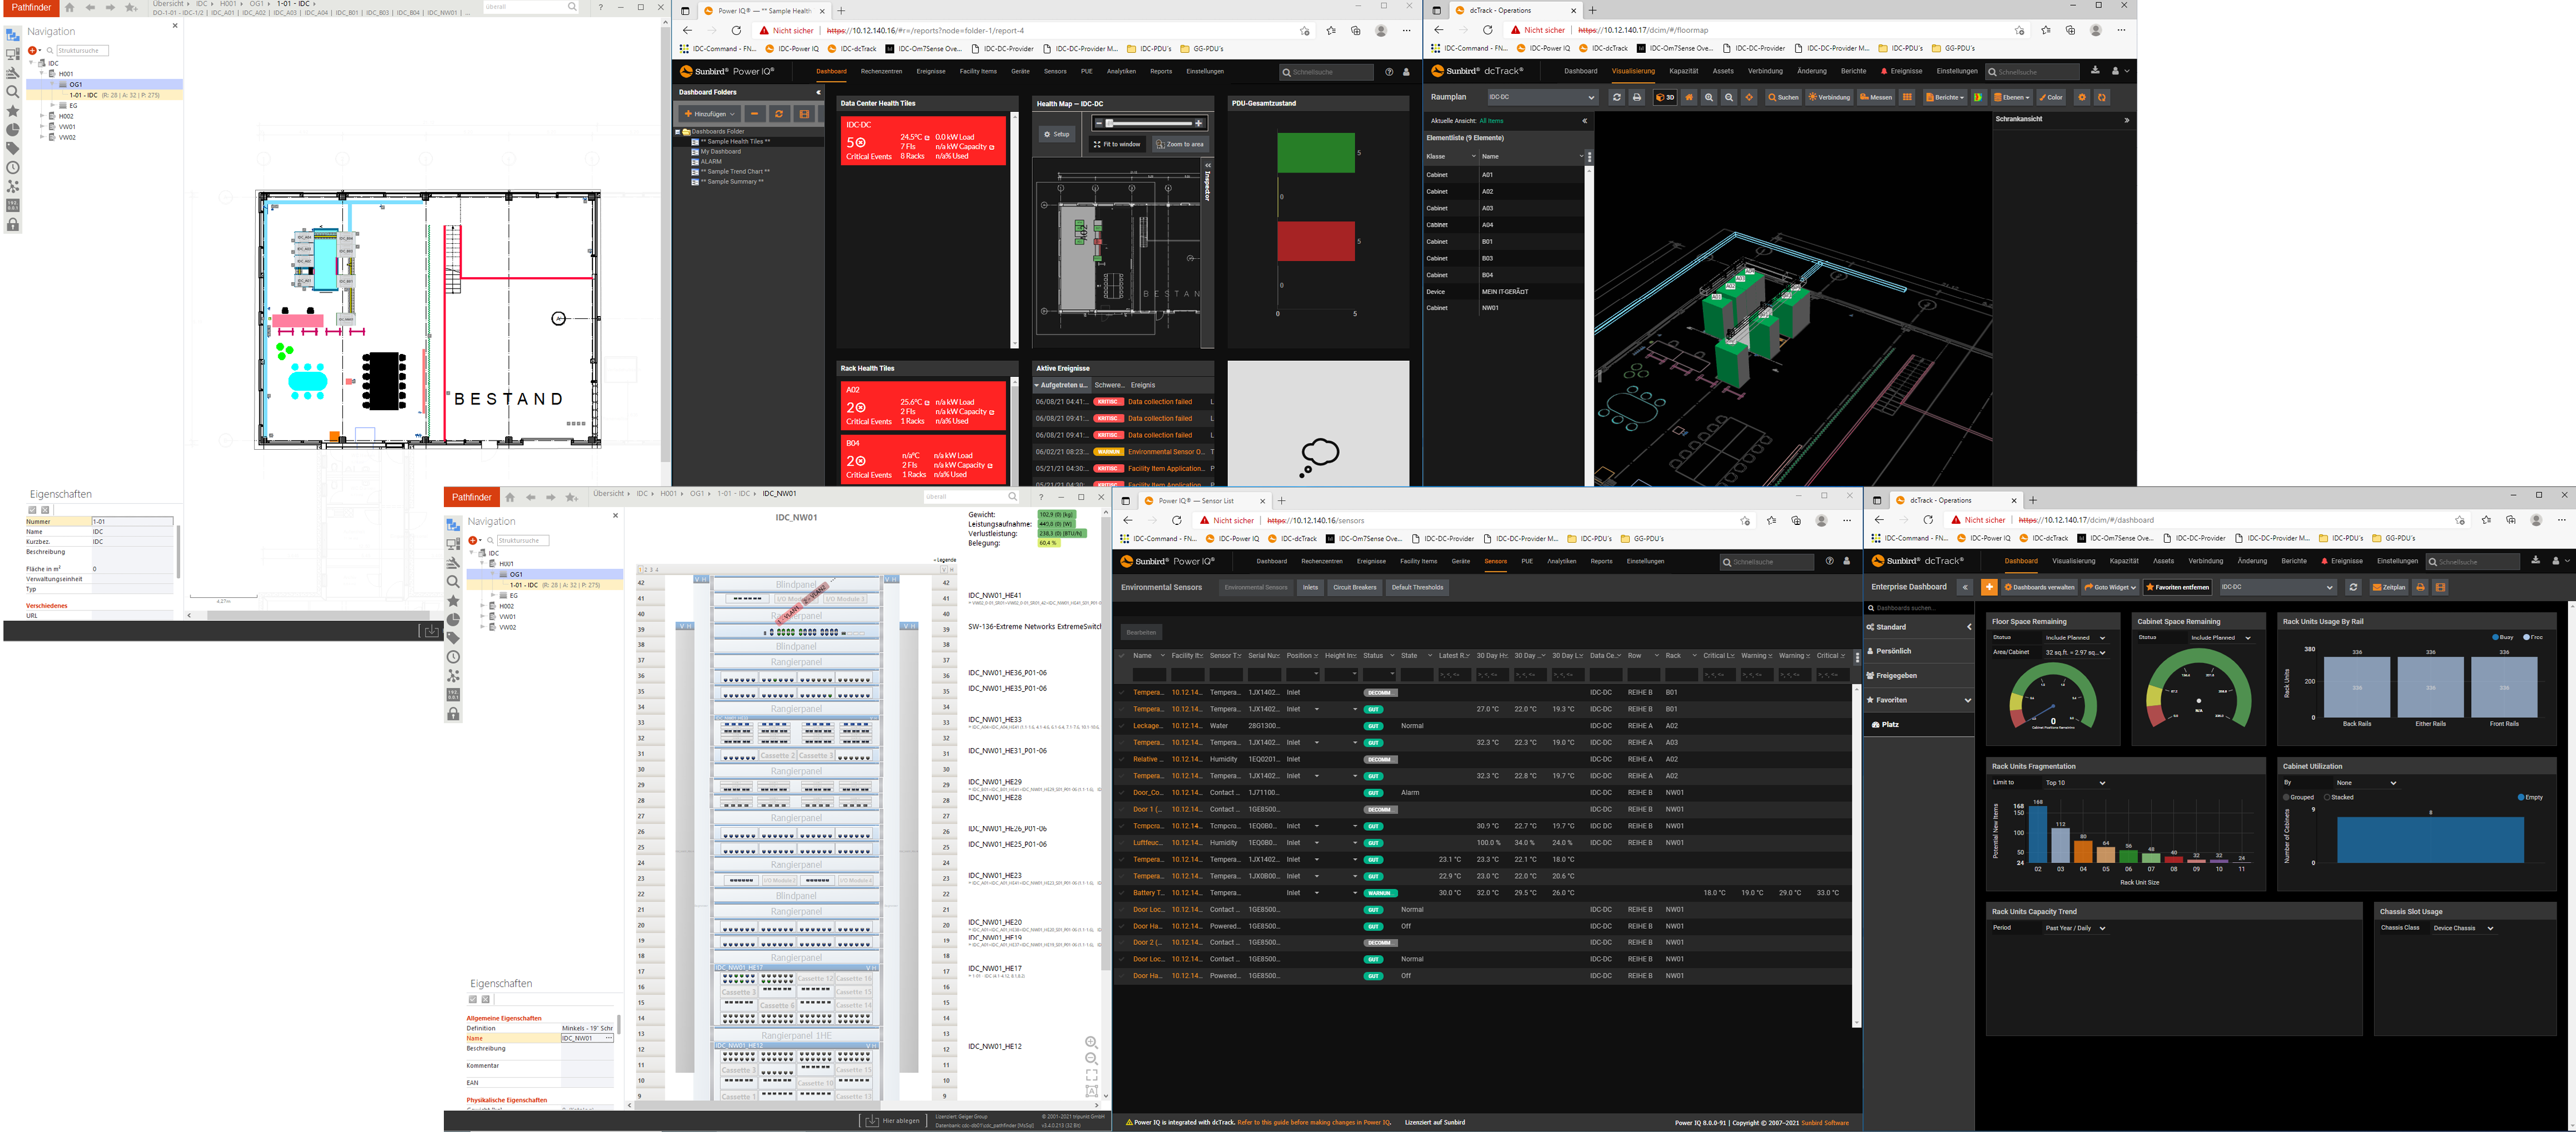Open the Ebenen layers dropdown
This screenshot has height=1133, width=2576.
(2011, 97)
